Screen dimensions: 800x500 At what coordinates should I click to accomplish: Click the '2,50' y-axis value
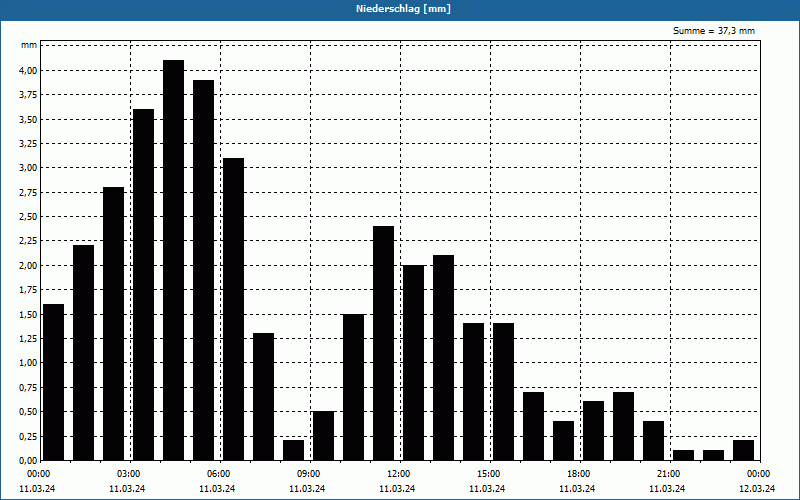point(29,217)
